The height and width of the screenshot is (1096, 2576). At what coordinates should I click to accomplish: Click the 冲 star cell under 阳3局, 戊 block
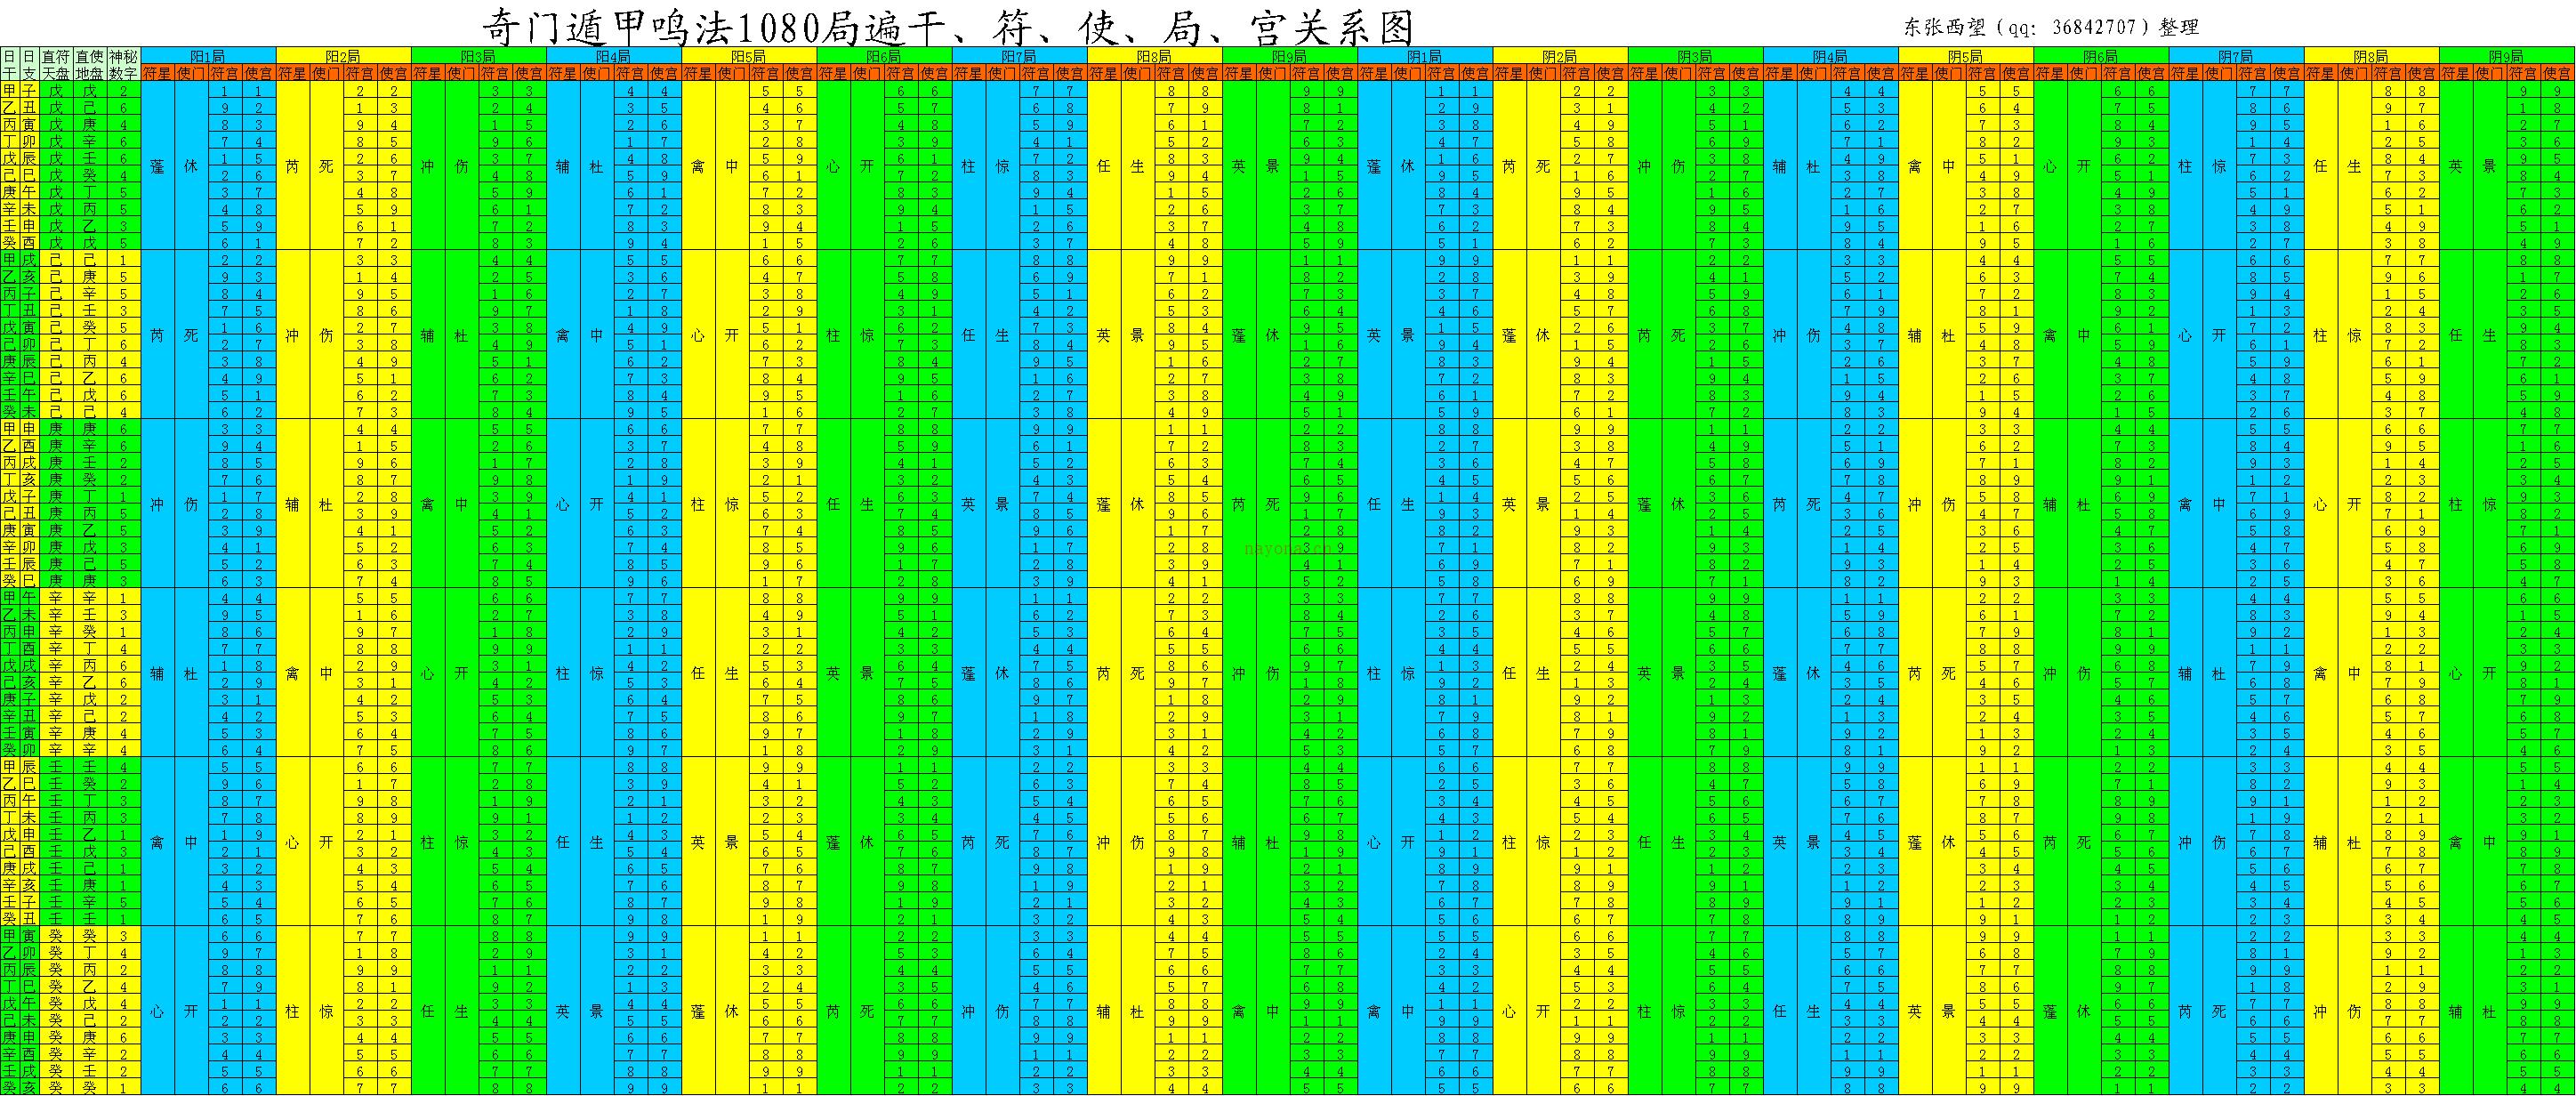pos(428,166)
